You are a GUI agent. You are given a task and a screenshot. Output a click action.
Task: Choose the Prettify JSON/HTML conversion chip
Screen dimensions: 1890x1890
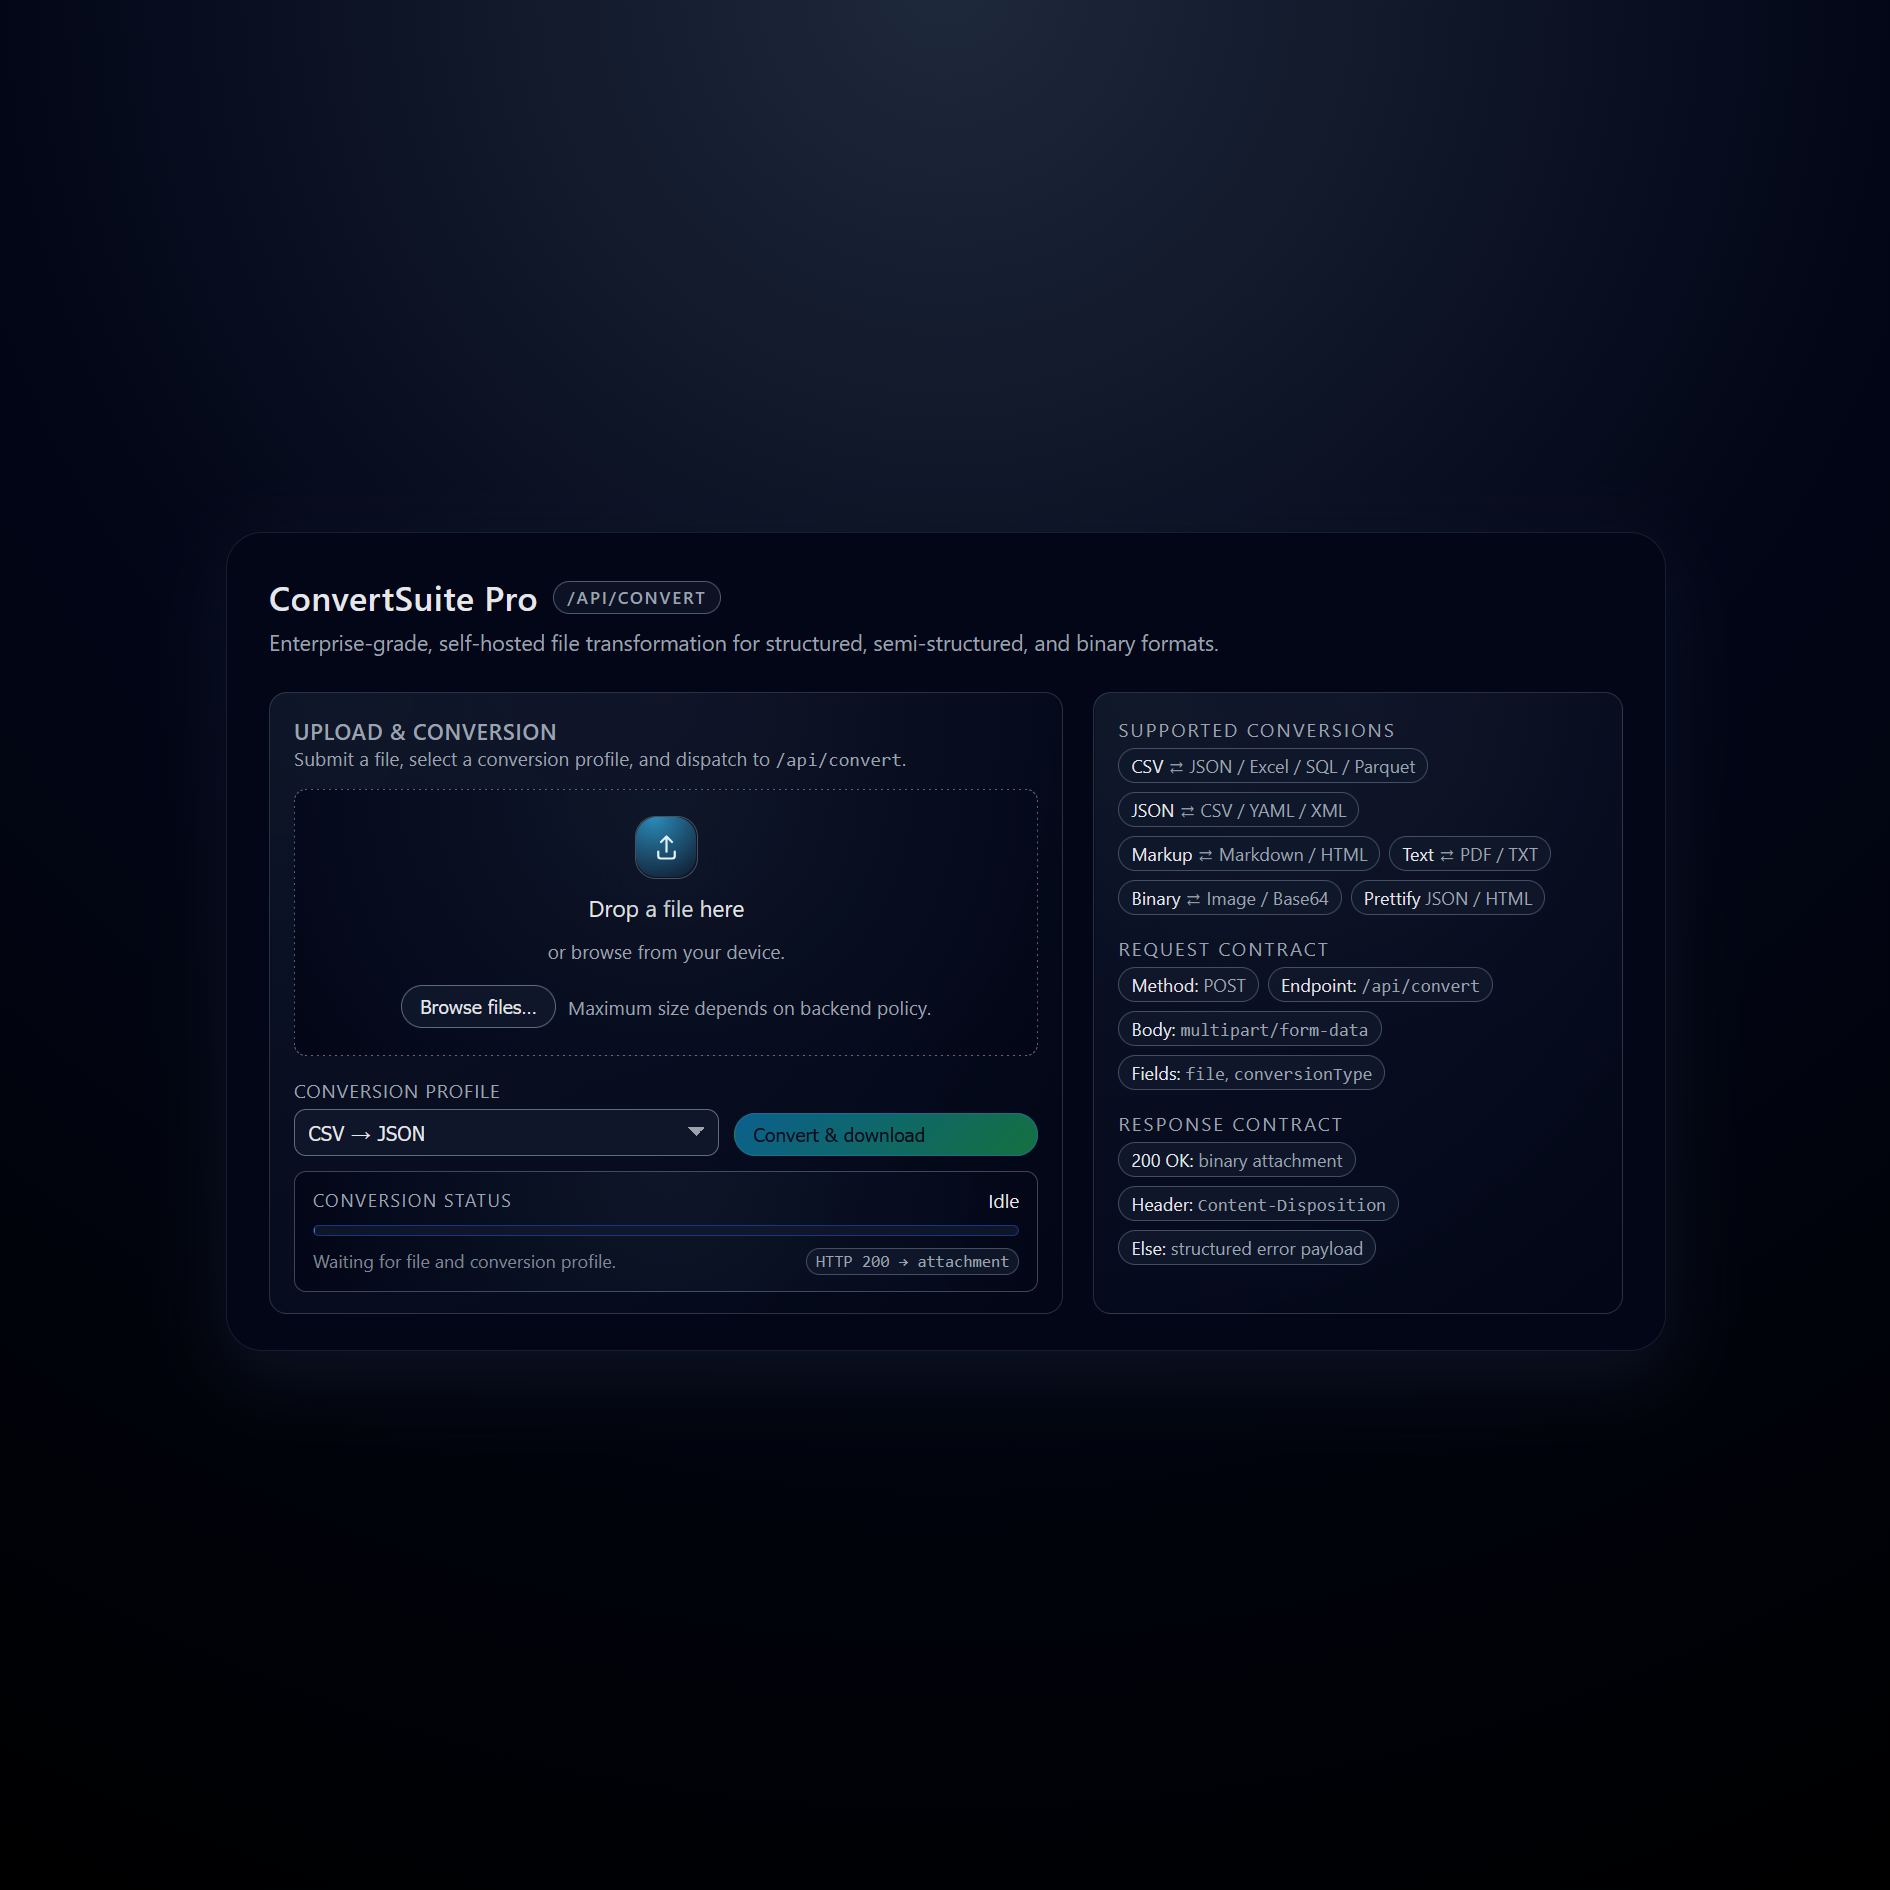1448,898
